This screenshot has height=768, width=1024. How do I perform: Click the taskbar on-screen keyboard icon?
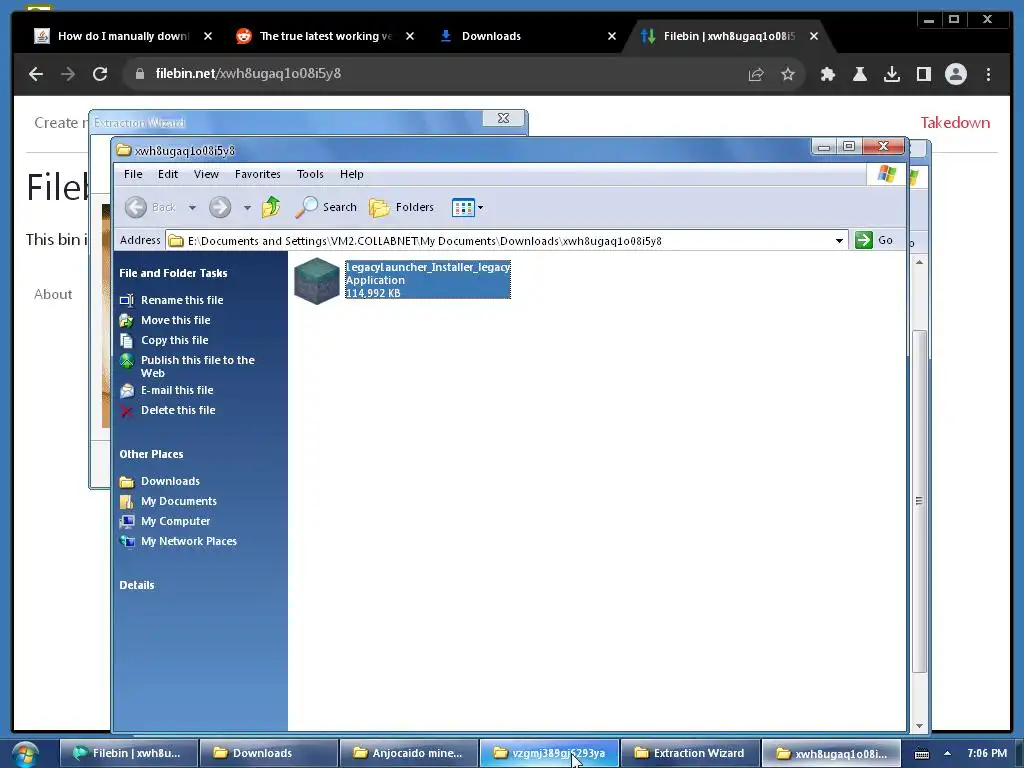tap(921, 754)
